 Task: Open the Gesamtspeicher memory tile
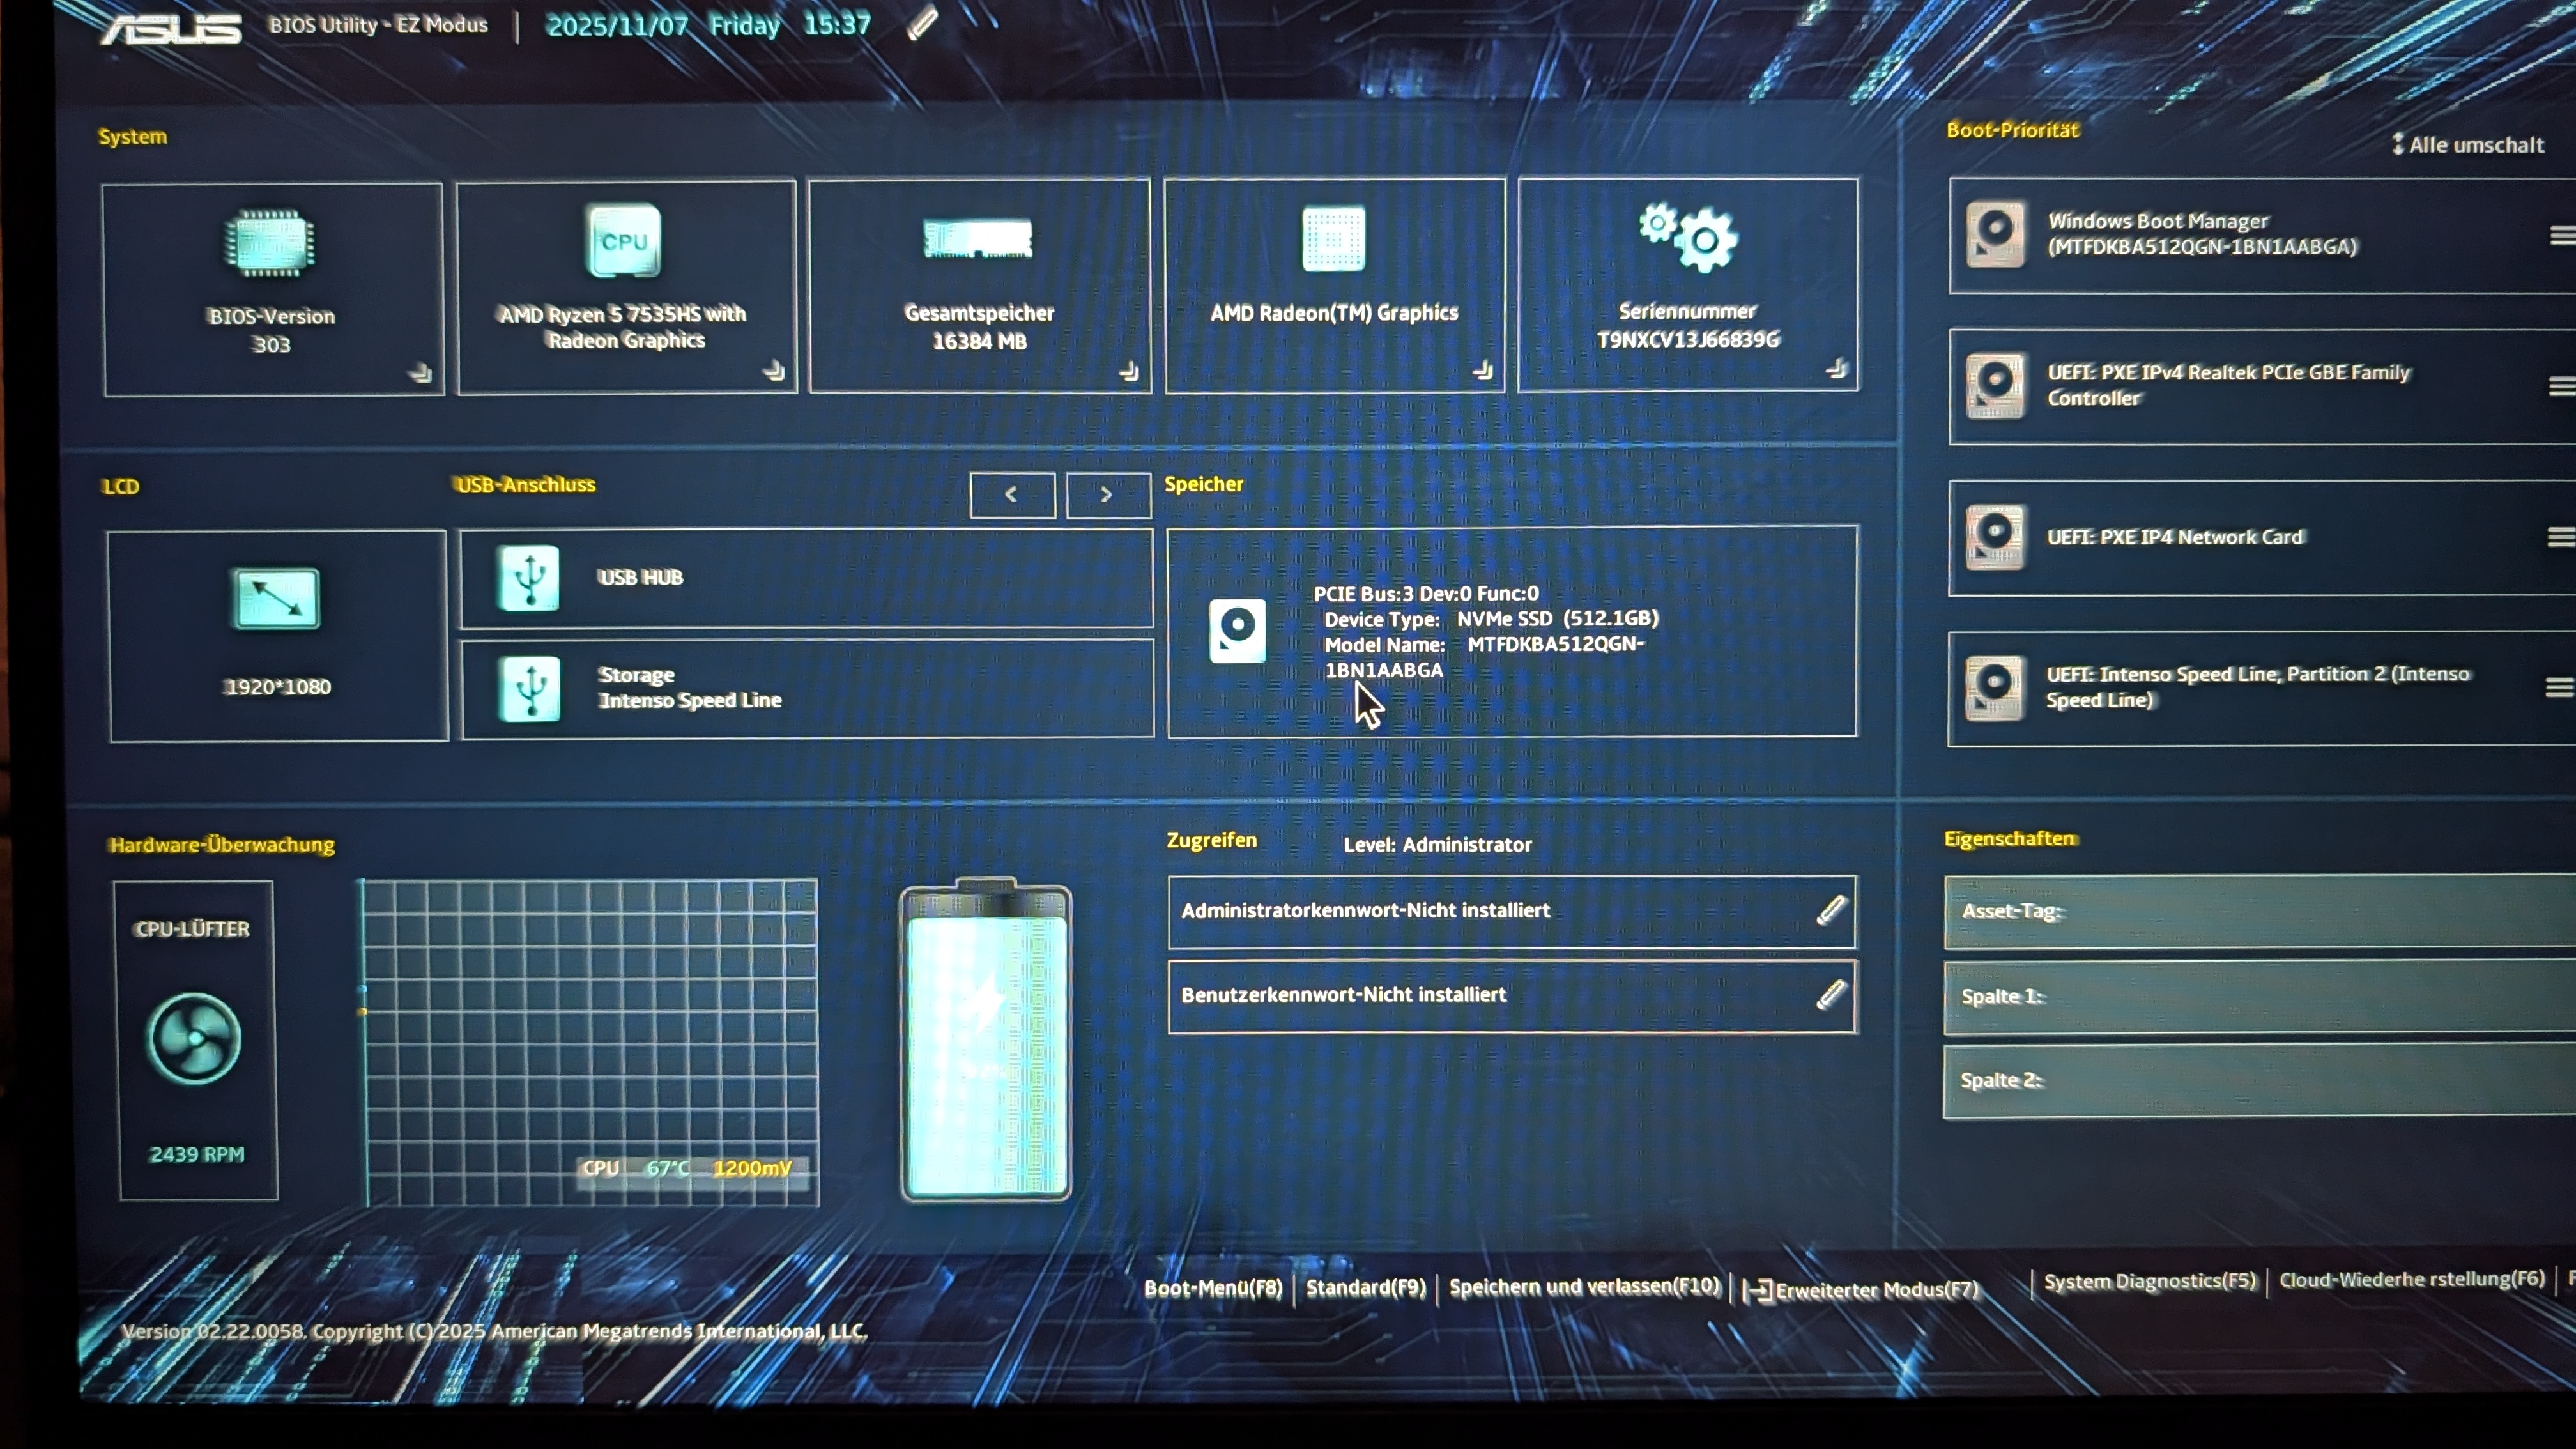pyautogui.click(x=979, y=286)
